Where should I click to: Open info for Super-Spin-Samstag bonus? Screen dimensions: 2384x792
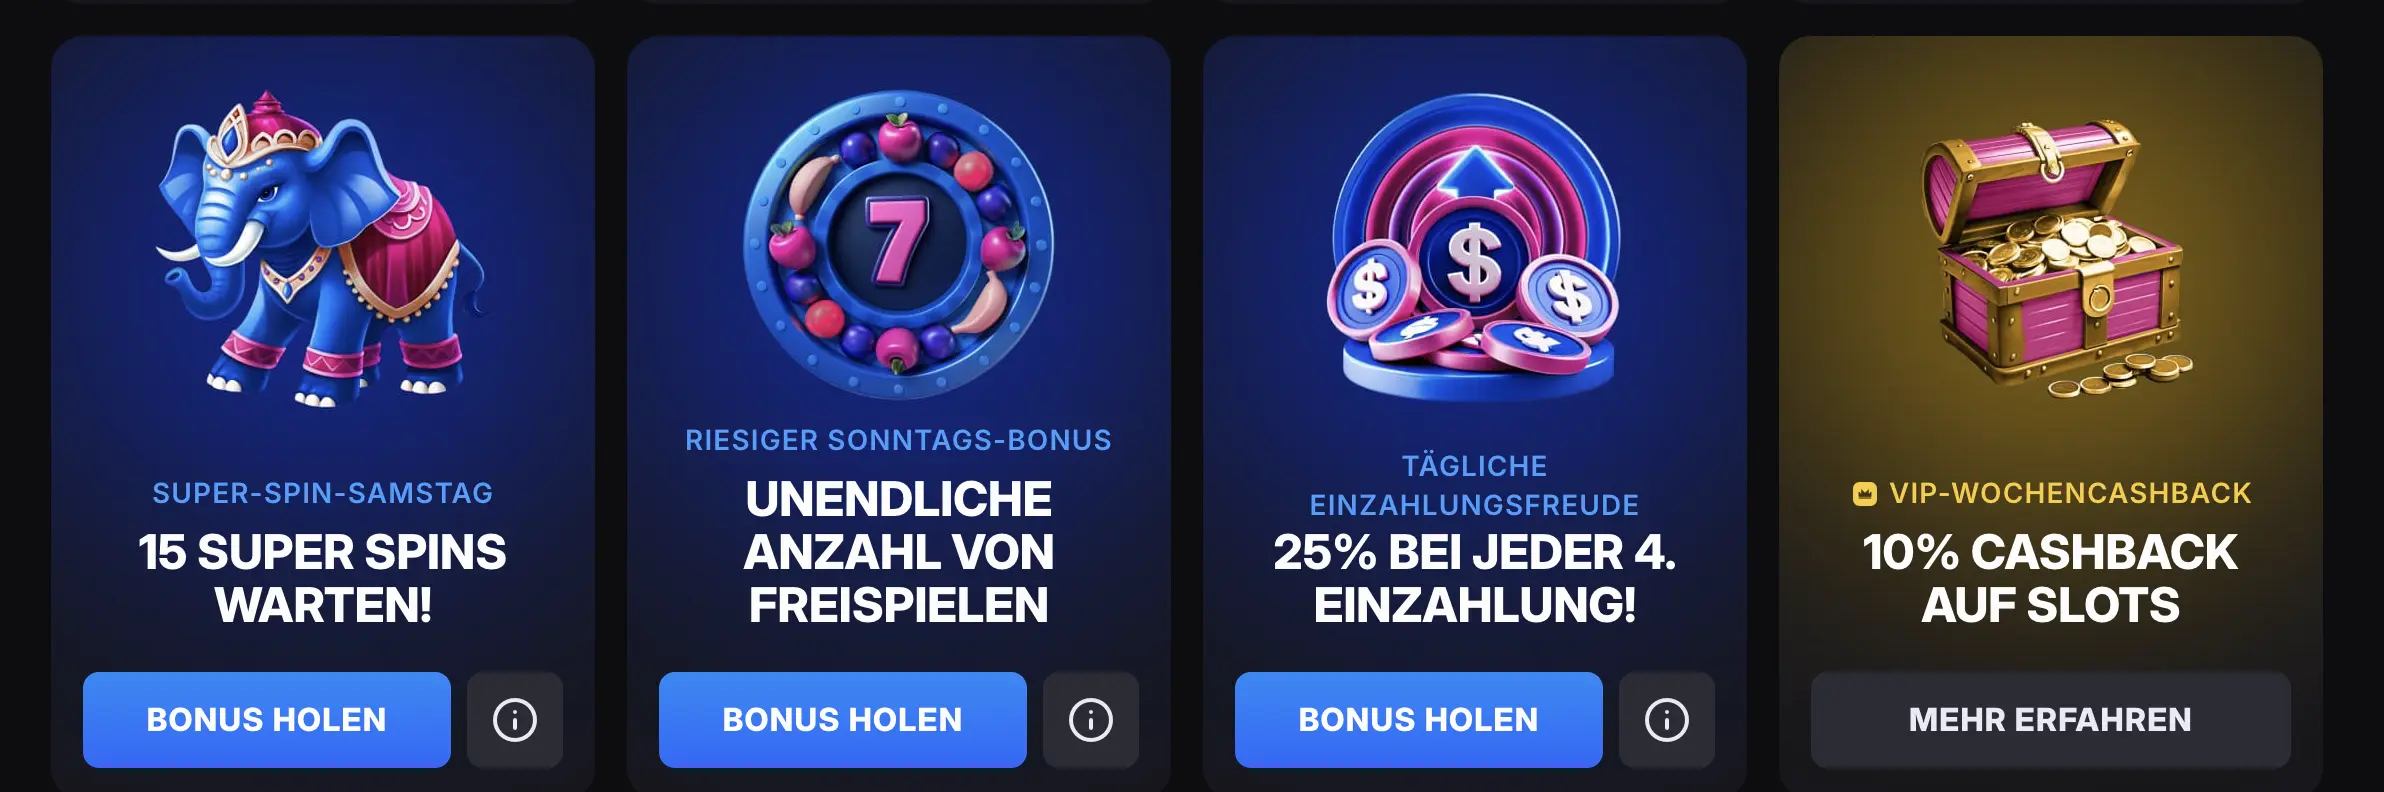[x=515, y=720]
